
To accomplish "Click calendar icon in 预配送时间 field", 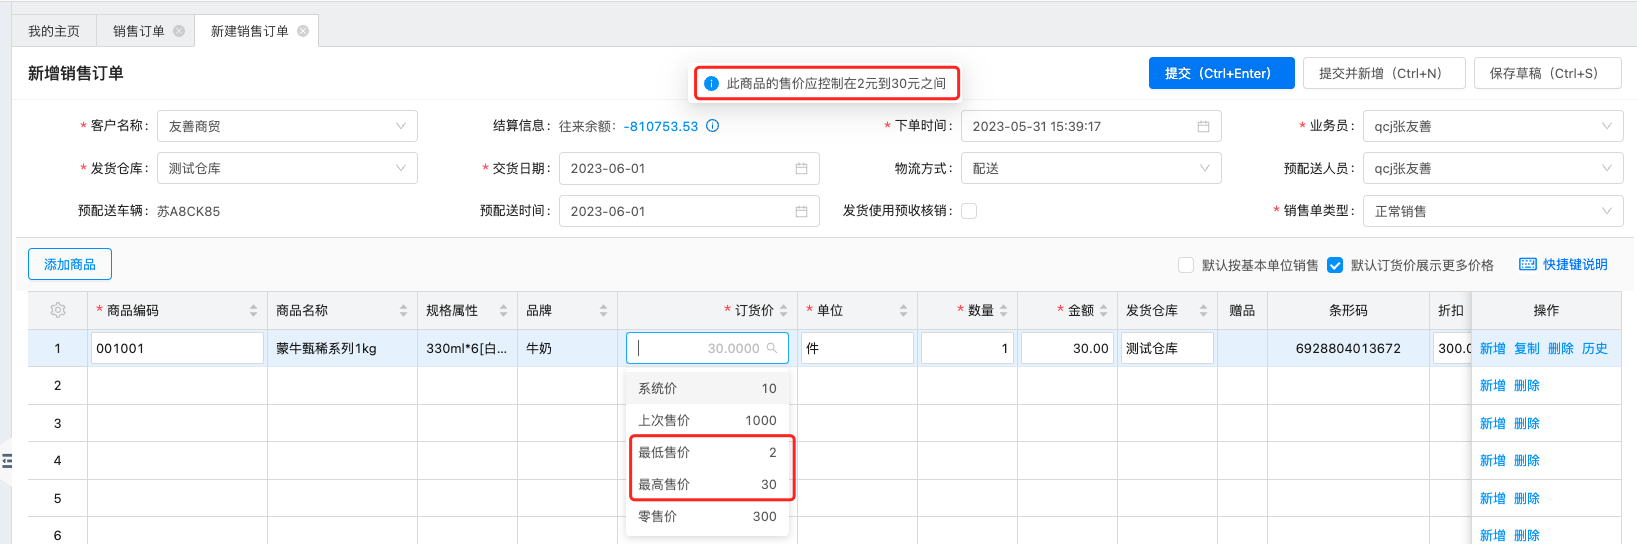I will (x=801, y=212).
